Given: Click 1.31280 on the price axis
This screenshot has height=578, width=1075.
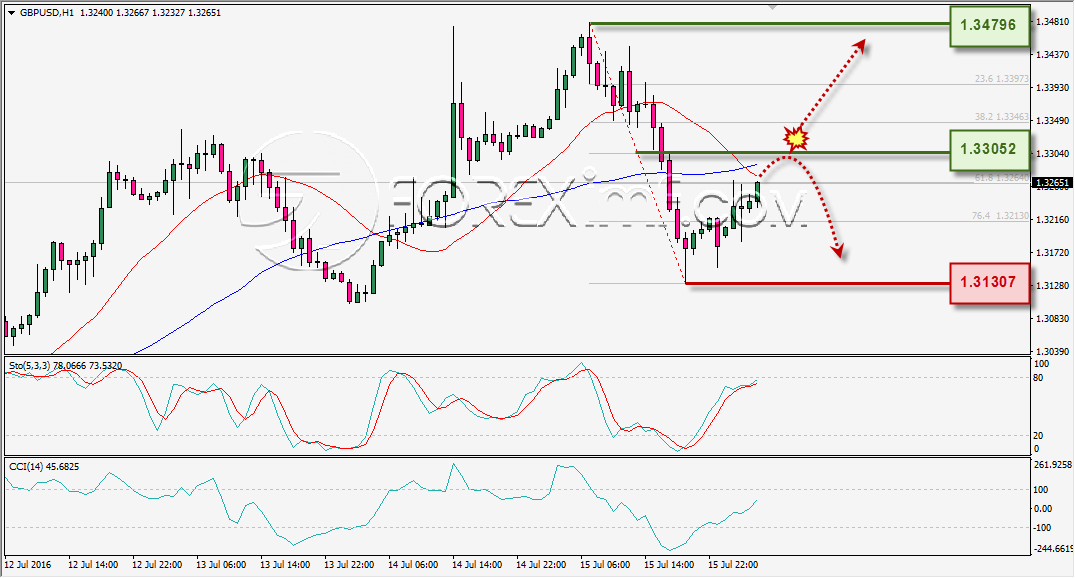Looking at the screenshot, I should coord(1052,285).
